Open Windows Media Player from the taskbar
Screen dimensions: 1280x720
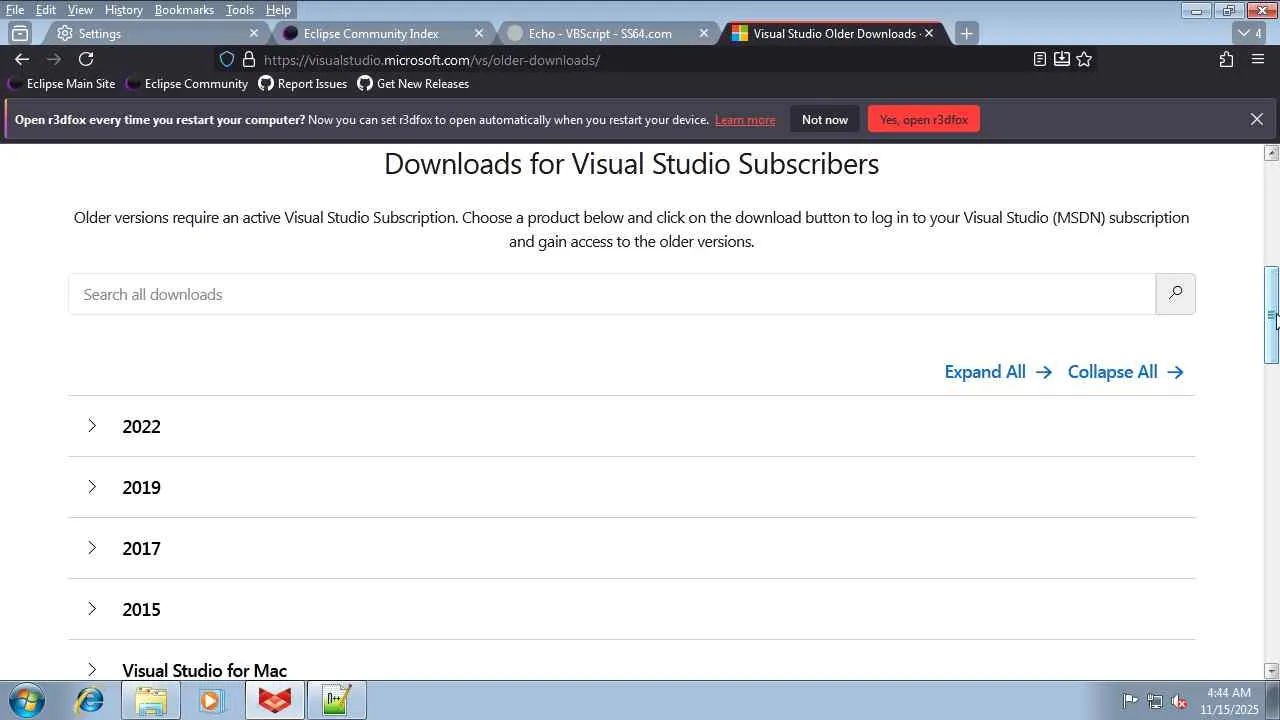pos(212,700)
